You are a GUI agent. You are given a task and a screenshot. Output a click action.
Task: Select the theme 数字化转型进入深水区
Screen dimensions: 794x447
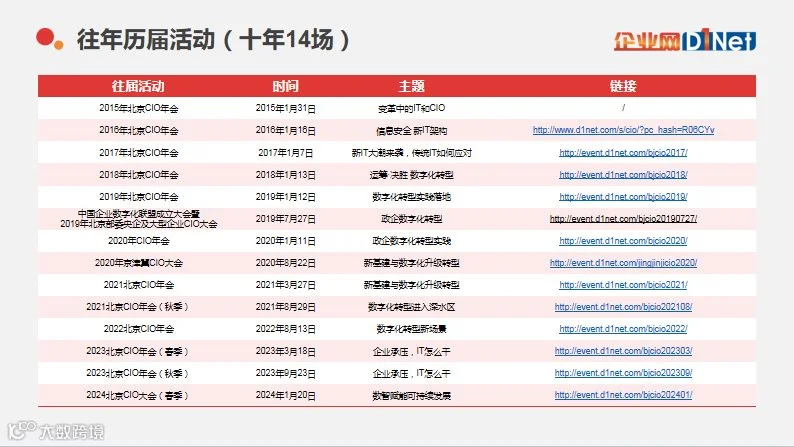click(x=411, y=307)
